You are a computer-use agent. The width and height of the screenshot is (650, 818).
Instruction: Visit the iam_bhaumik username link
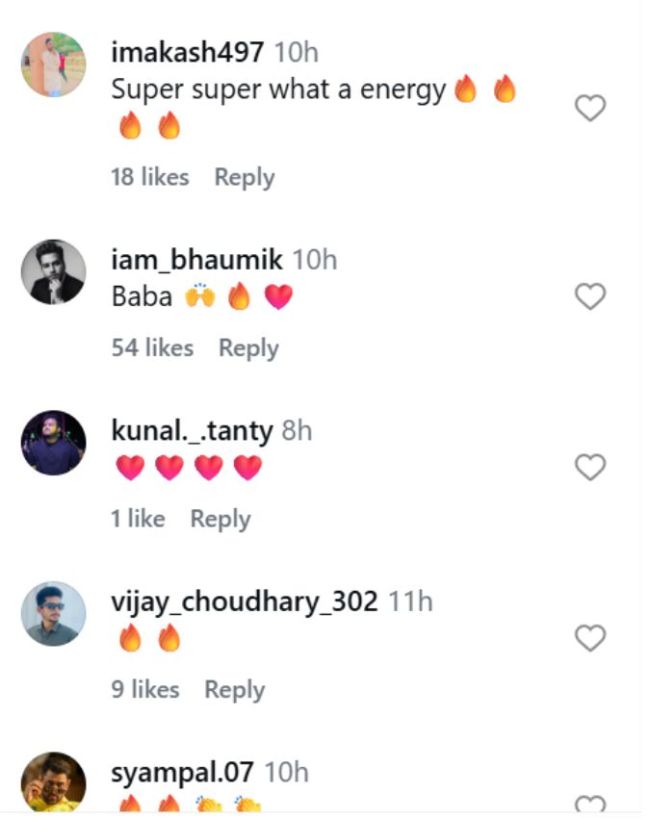coord(197,261)
